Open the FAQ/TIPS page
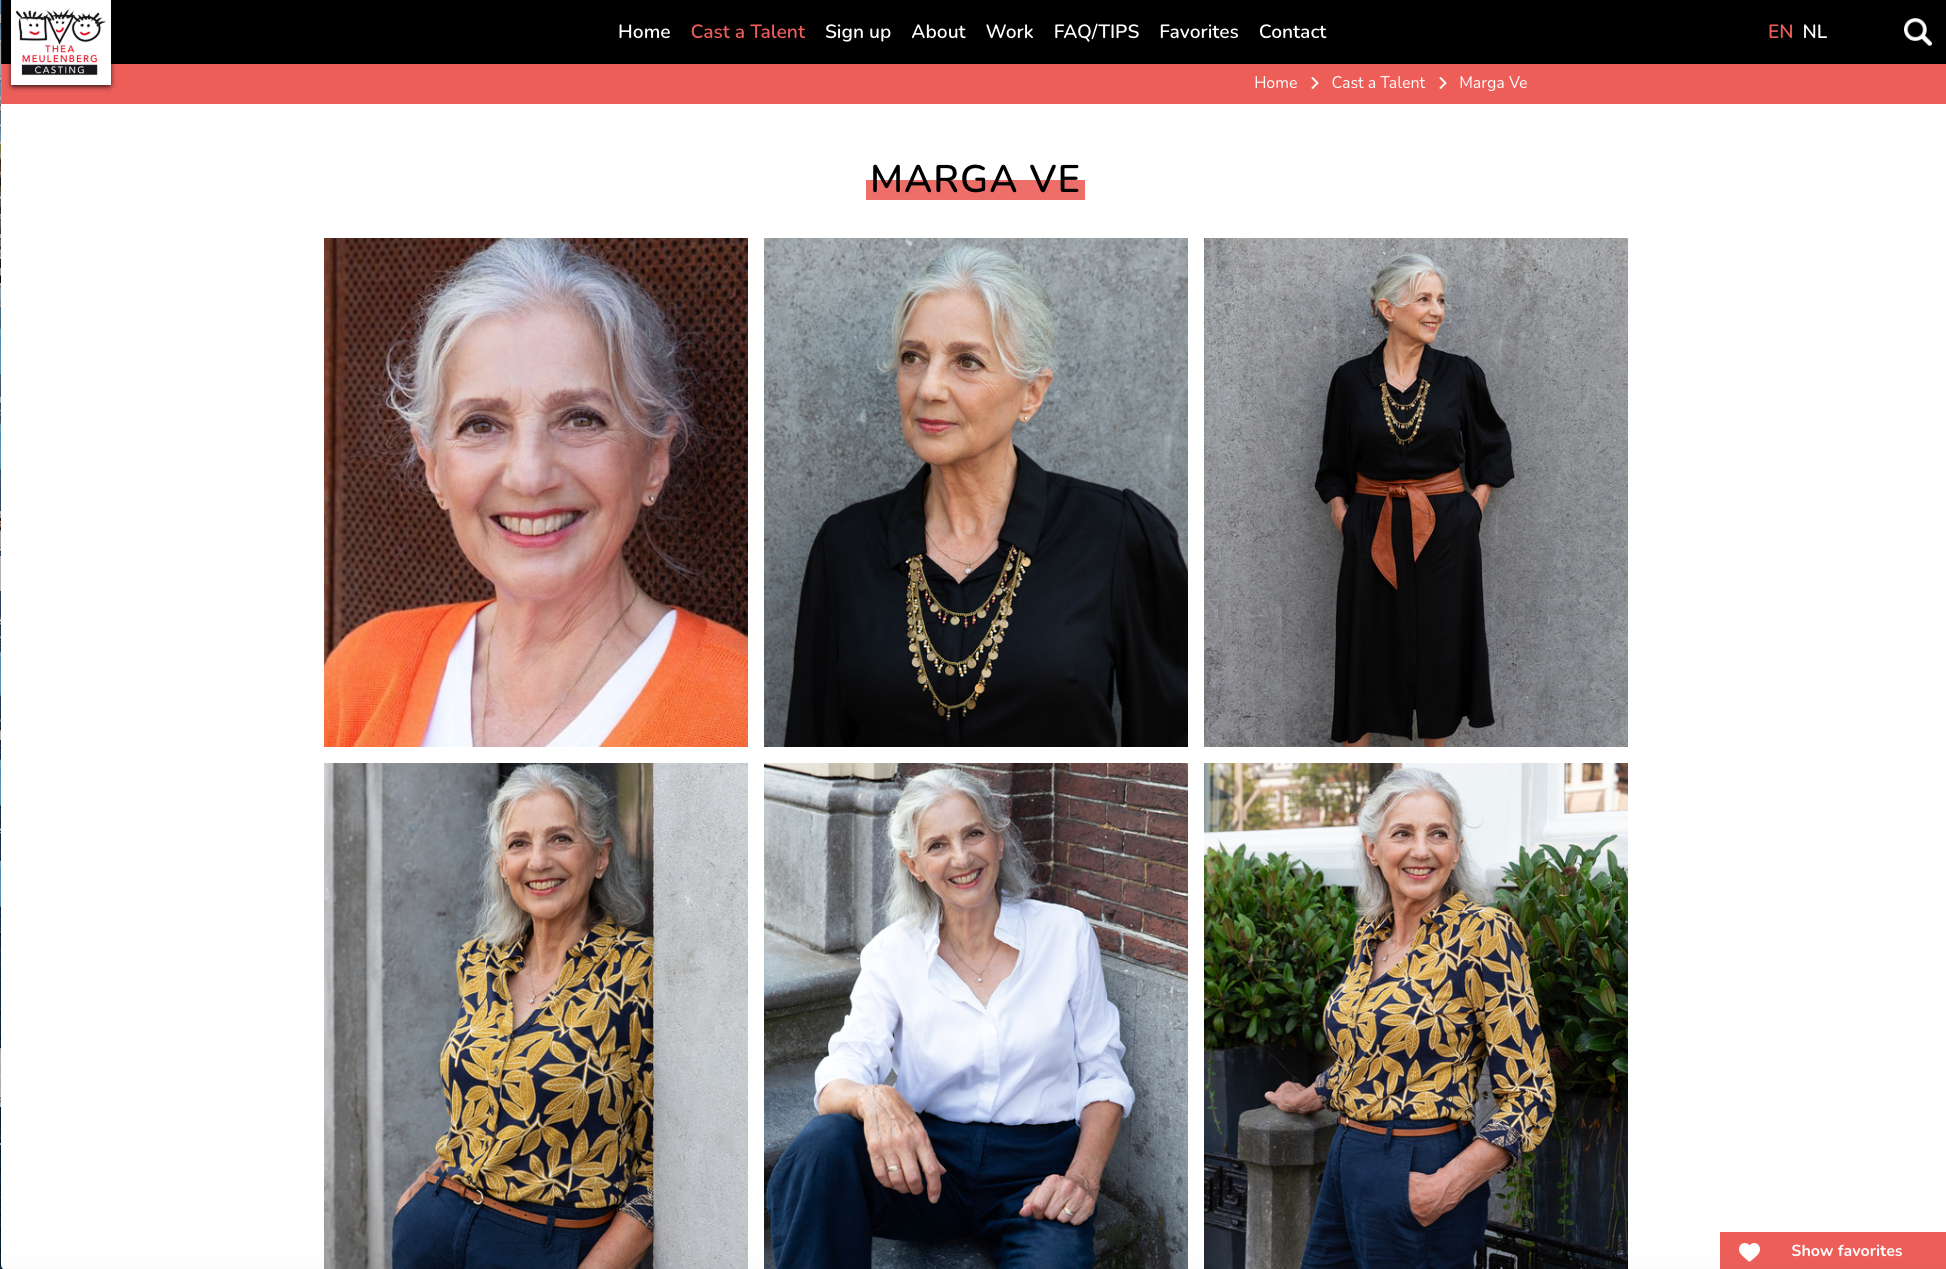This screenshot has height=1269, width=1946. [1096, 32]
